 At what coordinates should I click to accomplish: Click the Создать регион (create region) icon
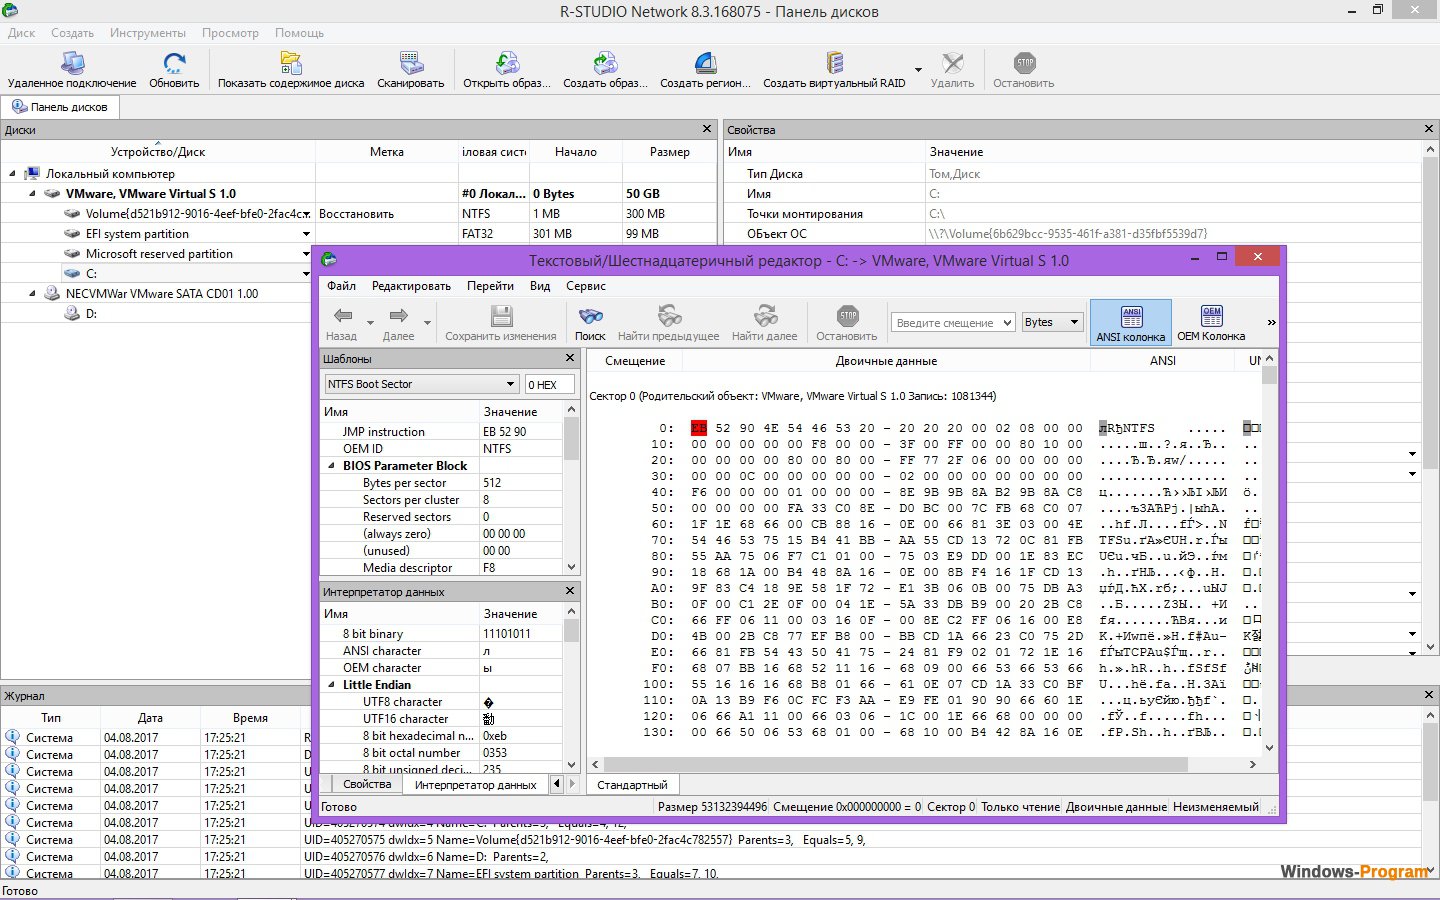point(705,70)
